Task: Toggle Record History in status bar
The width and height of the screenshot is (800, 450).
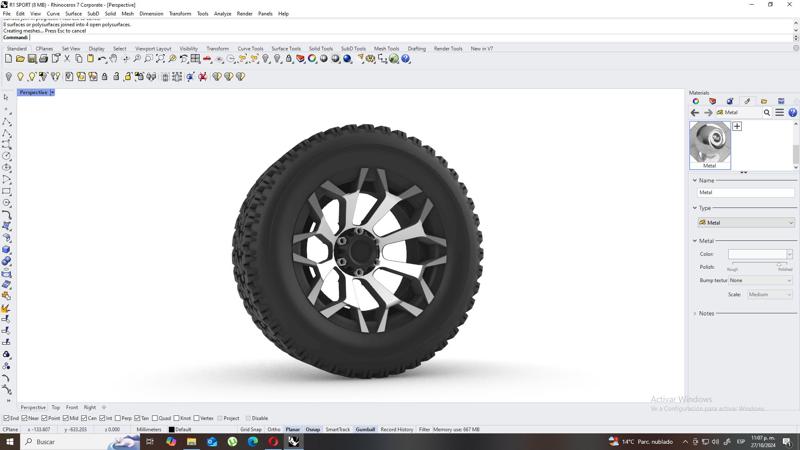Action: (x=396, y=430)
